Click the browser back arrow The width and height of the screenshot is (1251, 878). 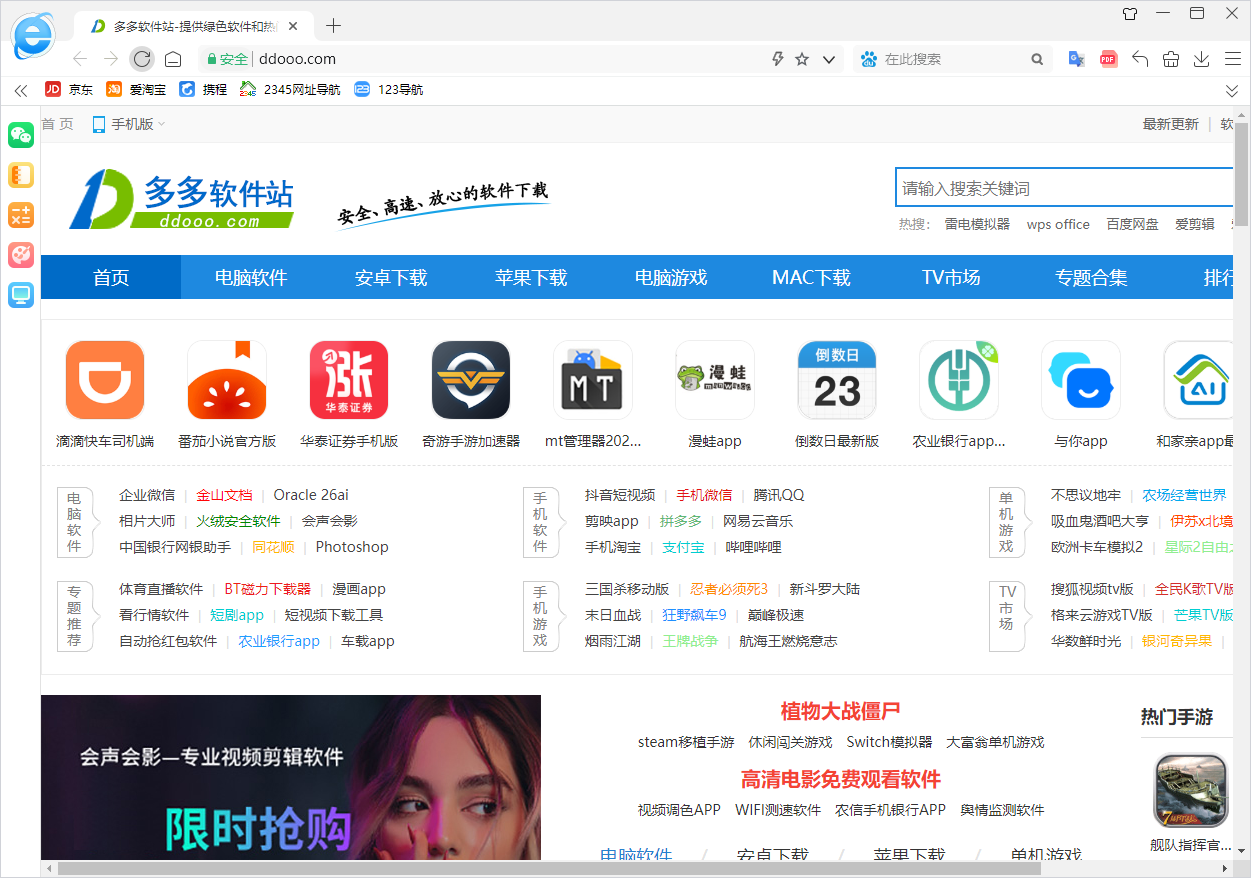click(x=80, y=59)
